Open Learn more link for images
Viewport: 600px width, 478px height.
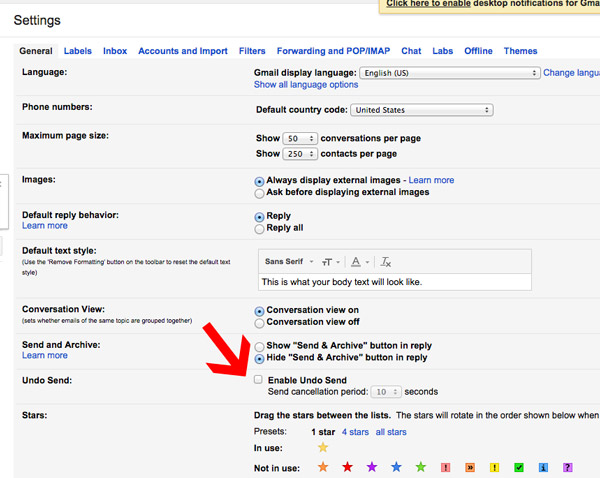(x=431, y=180)
